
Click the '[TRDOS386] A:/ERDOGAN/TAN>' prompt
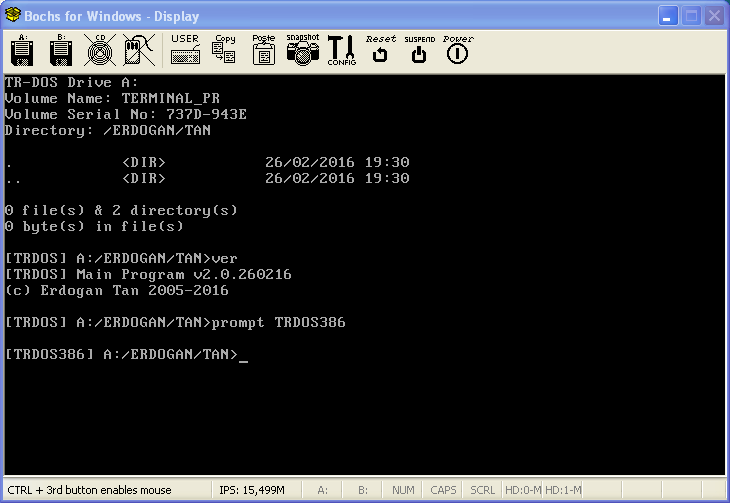point(121,354)
